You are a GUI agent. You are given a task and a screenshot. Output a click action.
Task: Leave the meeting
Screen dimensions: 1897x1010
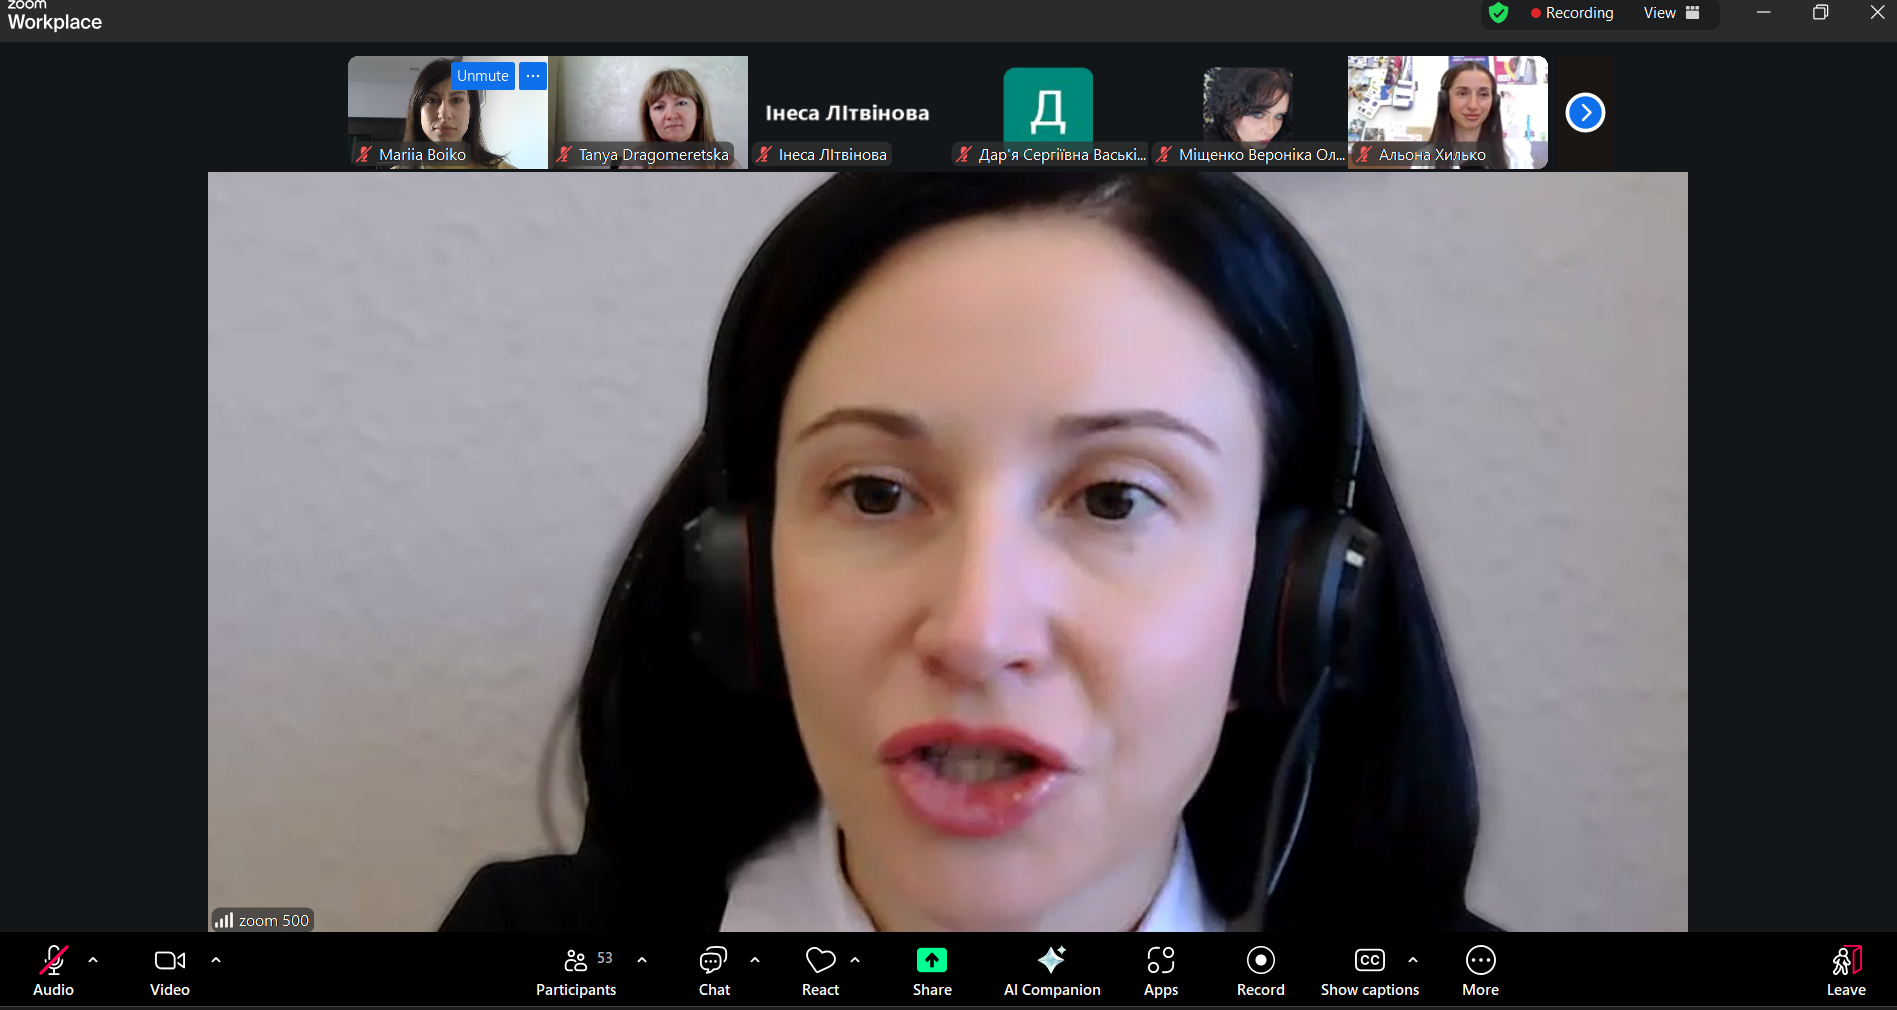pos(1845,972)
